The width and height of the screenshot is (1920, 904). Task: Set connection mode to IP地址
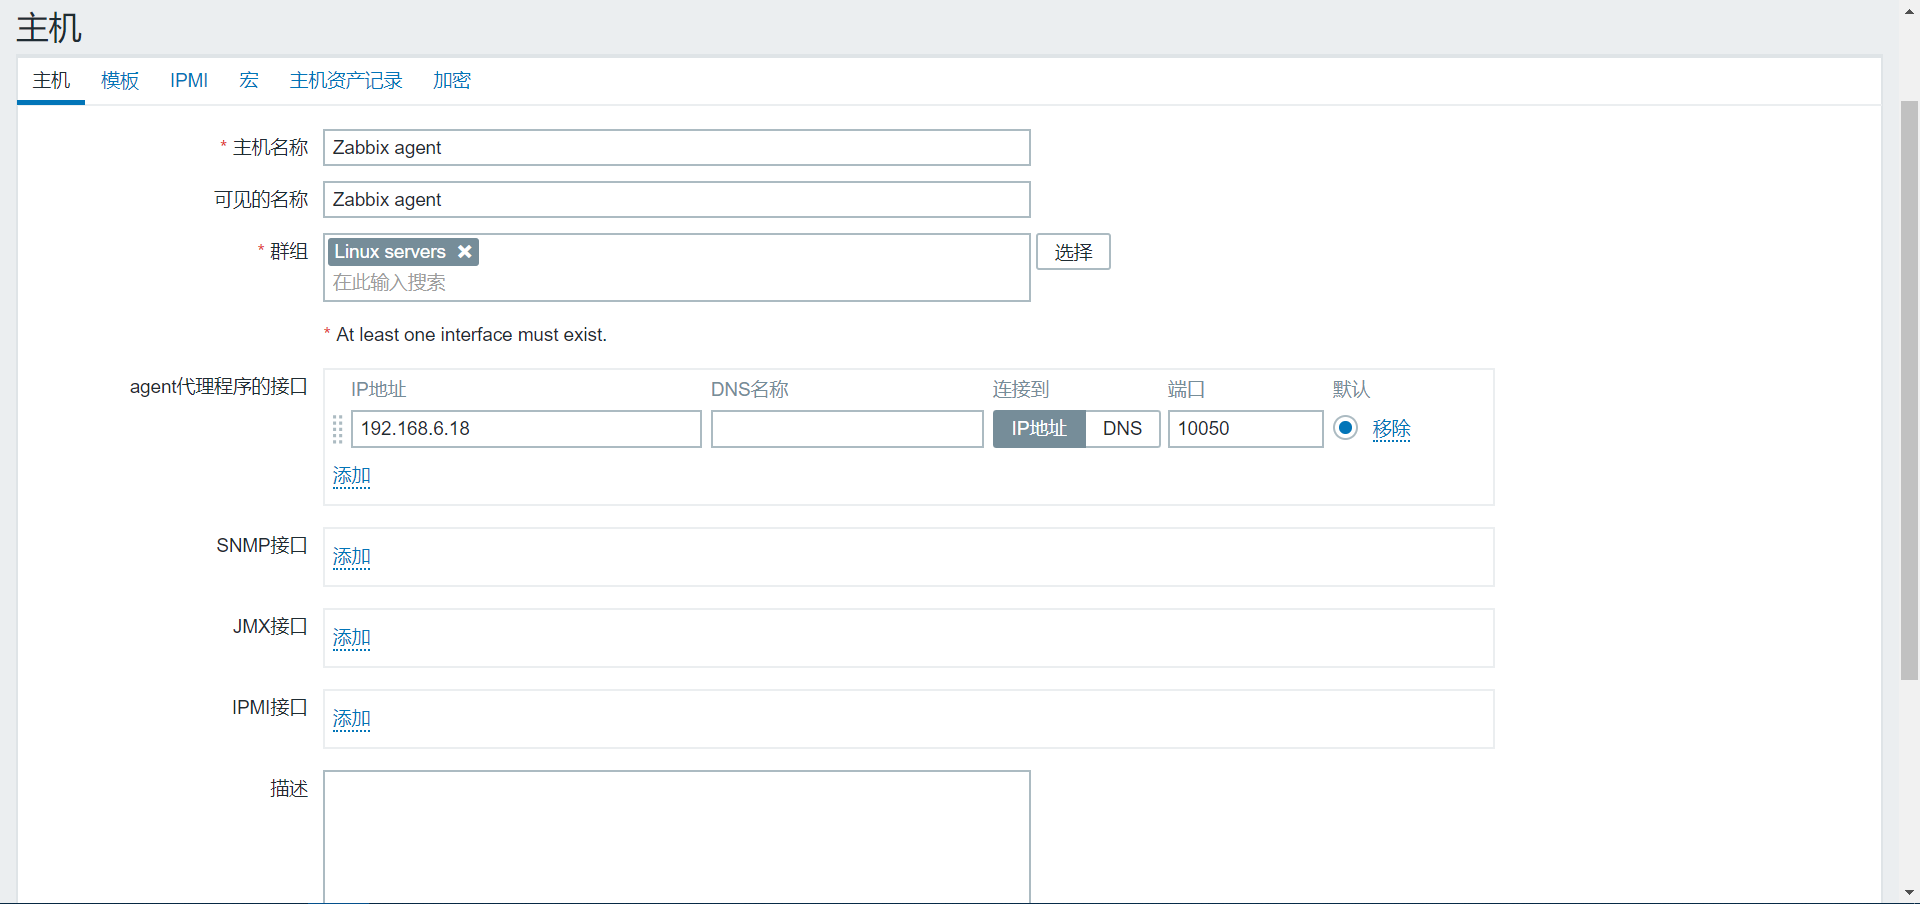1038,429
